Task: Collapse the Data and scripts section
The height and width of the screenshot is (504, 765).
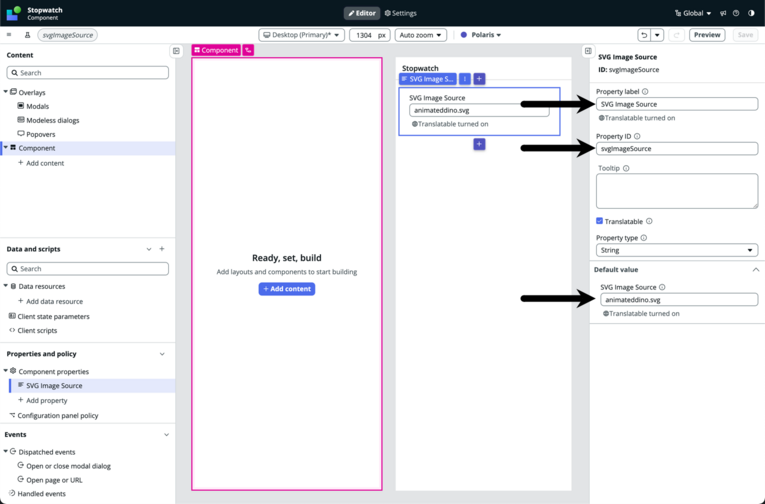Action: point(149,249)
